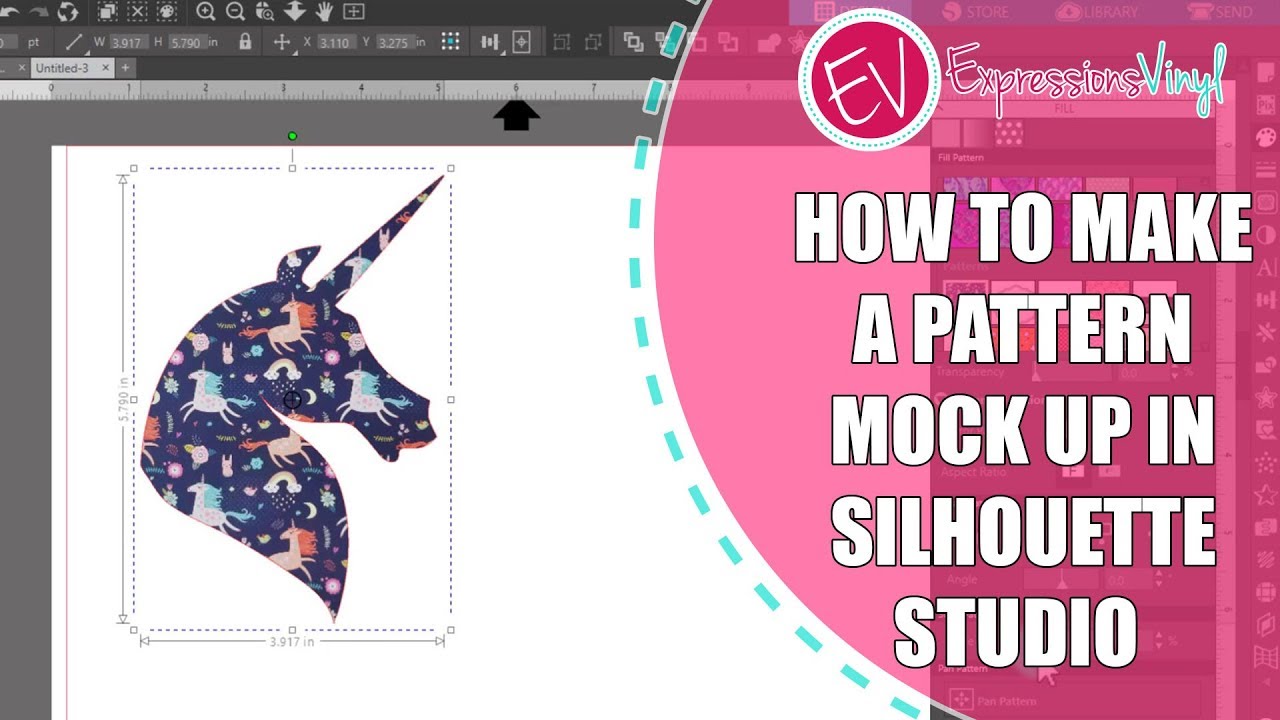The height and width of the screenshot is (720, 1280).
Task: Close the Untitled-3 tab
Action: pos(106,68)
